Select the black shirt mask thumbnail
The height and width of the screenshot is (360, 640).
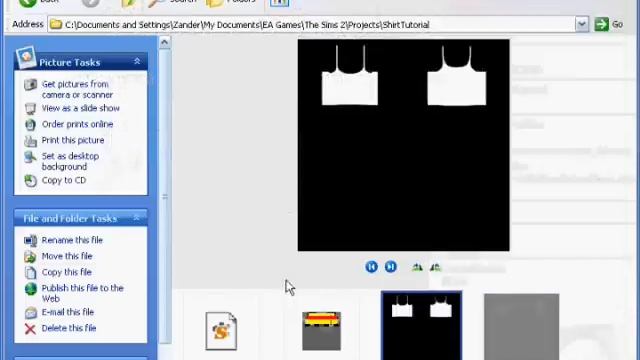(x=422, y=326)
